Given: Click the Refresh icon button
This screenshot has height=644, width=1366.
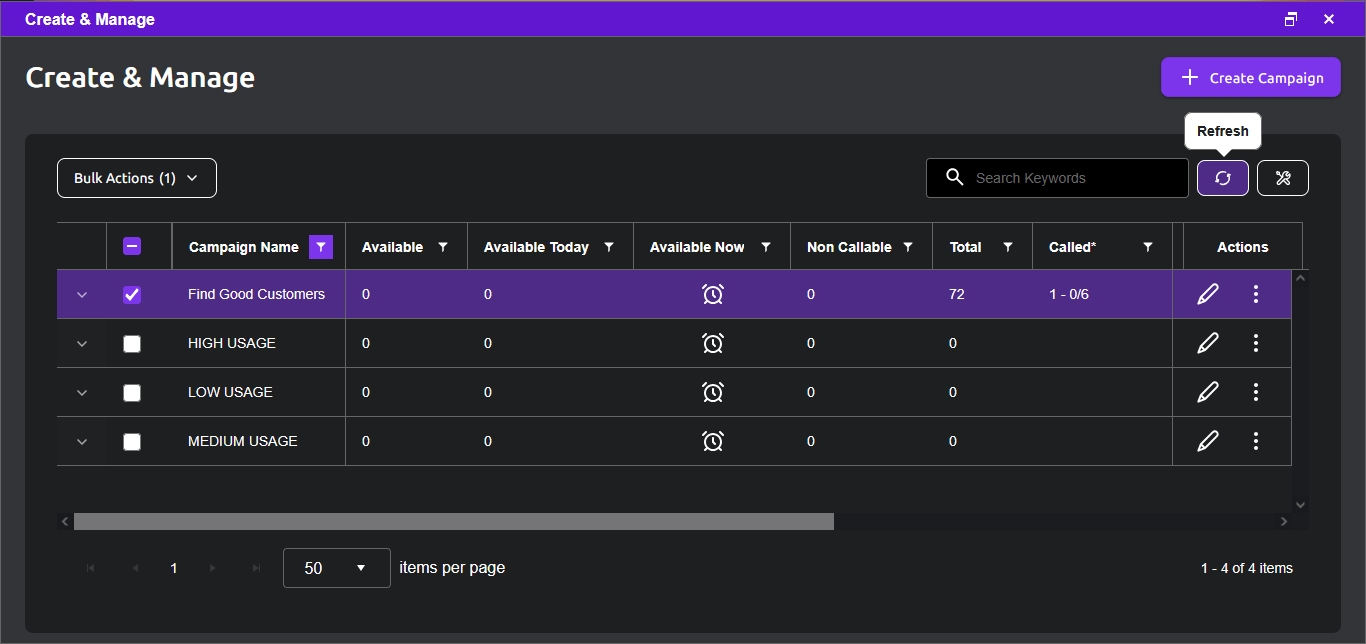Looking at the screenshot, I should (x=1222, y=178).
